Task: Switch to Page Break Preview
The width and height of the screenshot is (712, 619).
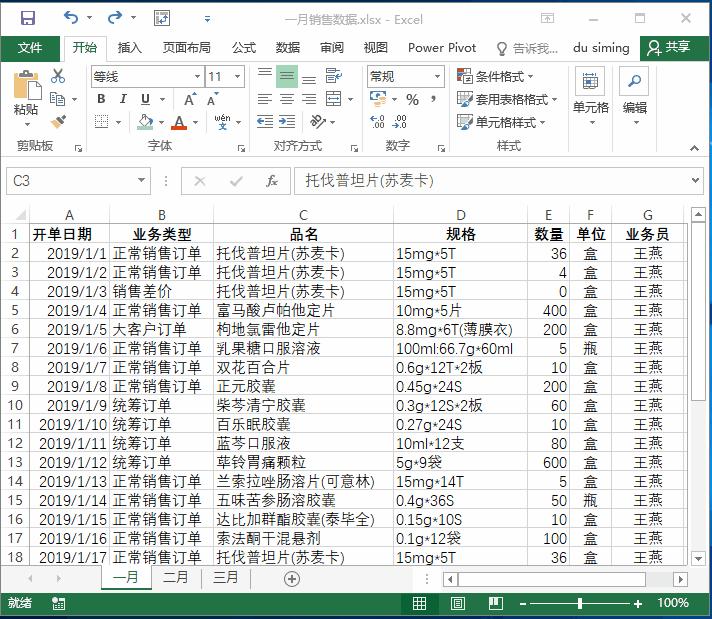Action: click(x=495, y=603)
